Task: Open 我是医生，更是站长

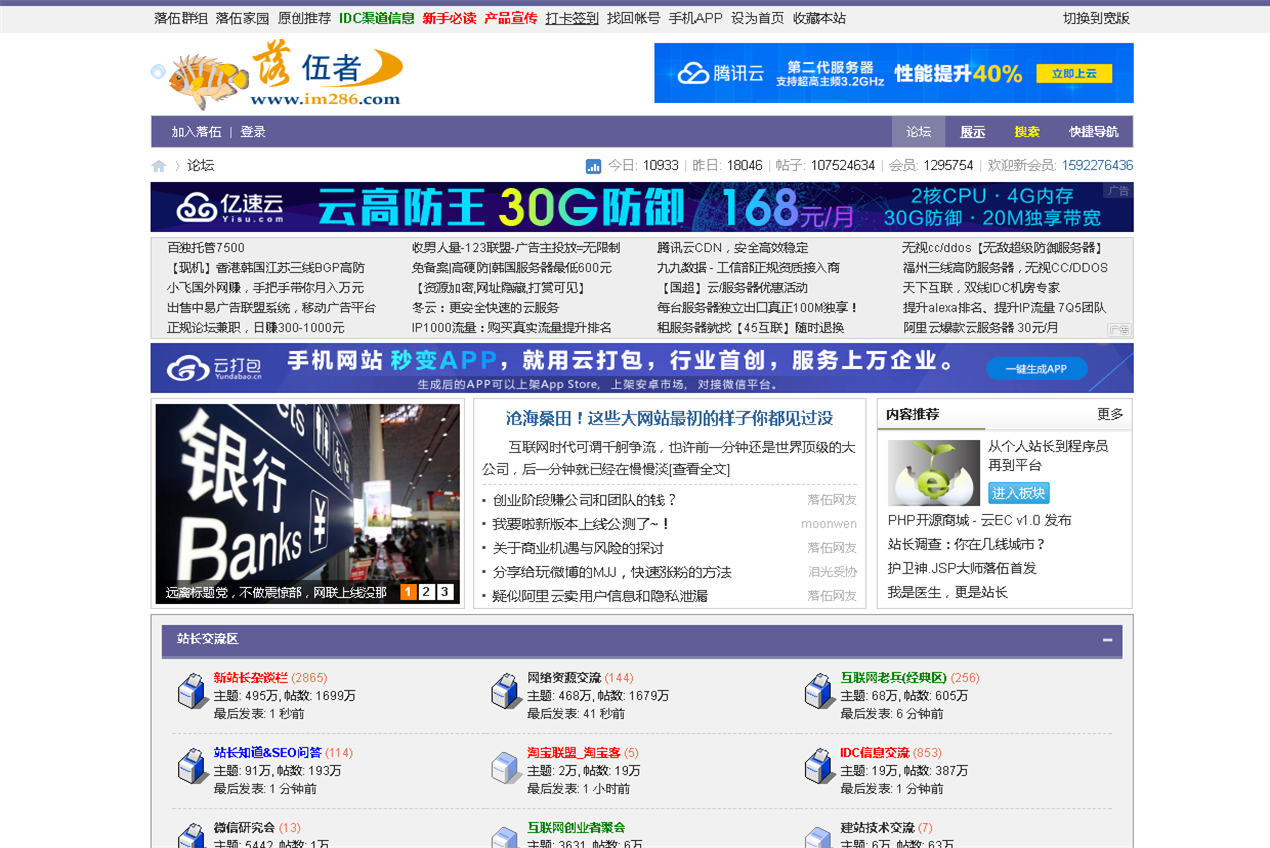Action: pyautogui.click(x=948, y=592)
